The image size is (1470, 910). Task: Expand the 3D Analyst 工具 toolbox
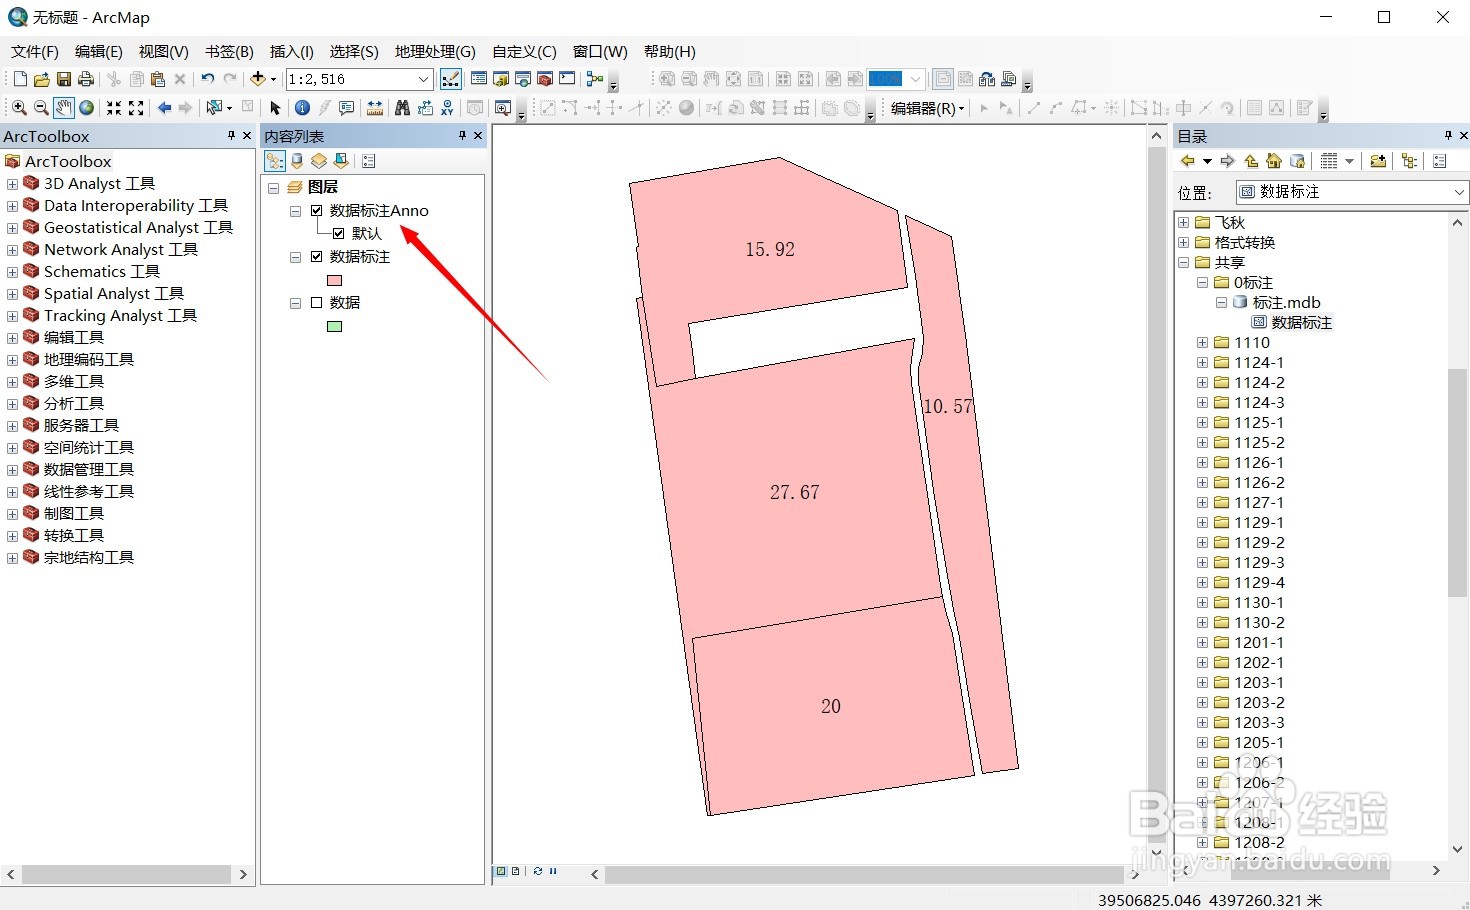[x=12, y=184]
